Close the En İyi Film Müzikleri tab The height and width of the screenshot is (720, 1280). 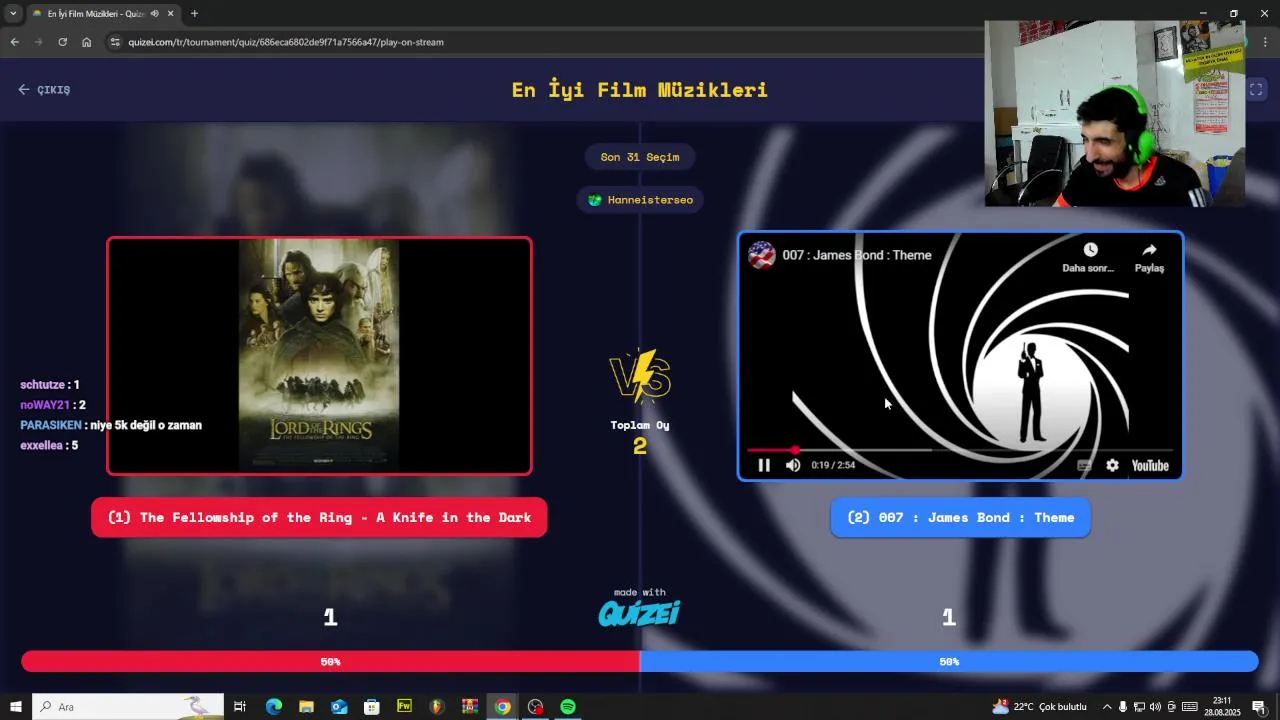pos(170,14)
